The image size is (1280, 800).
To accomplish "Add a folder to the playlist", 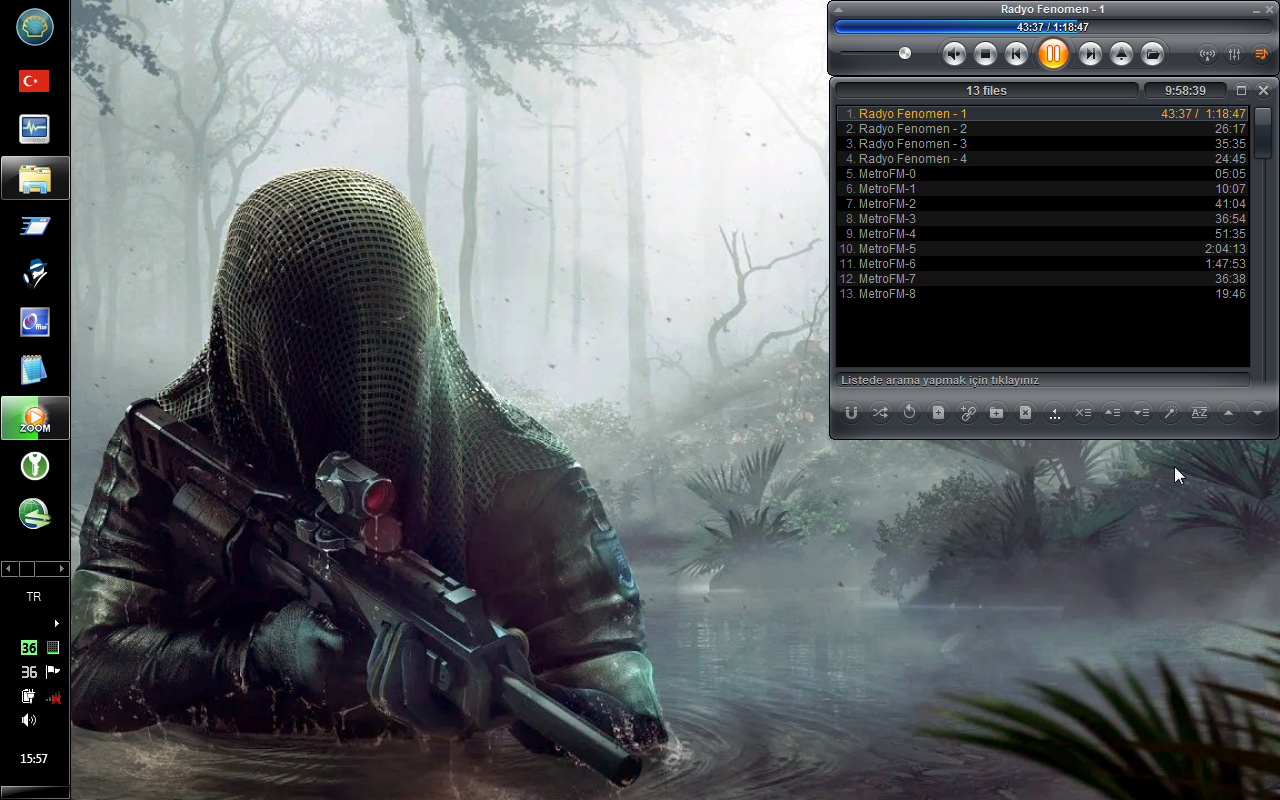I will (x=996, y=413).
